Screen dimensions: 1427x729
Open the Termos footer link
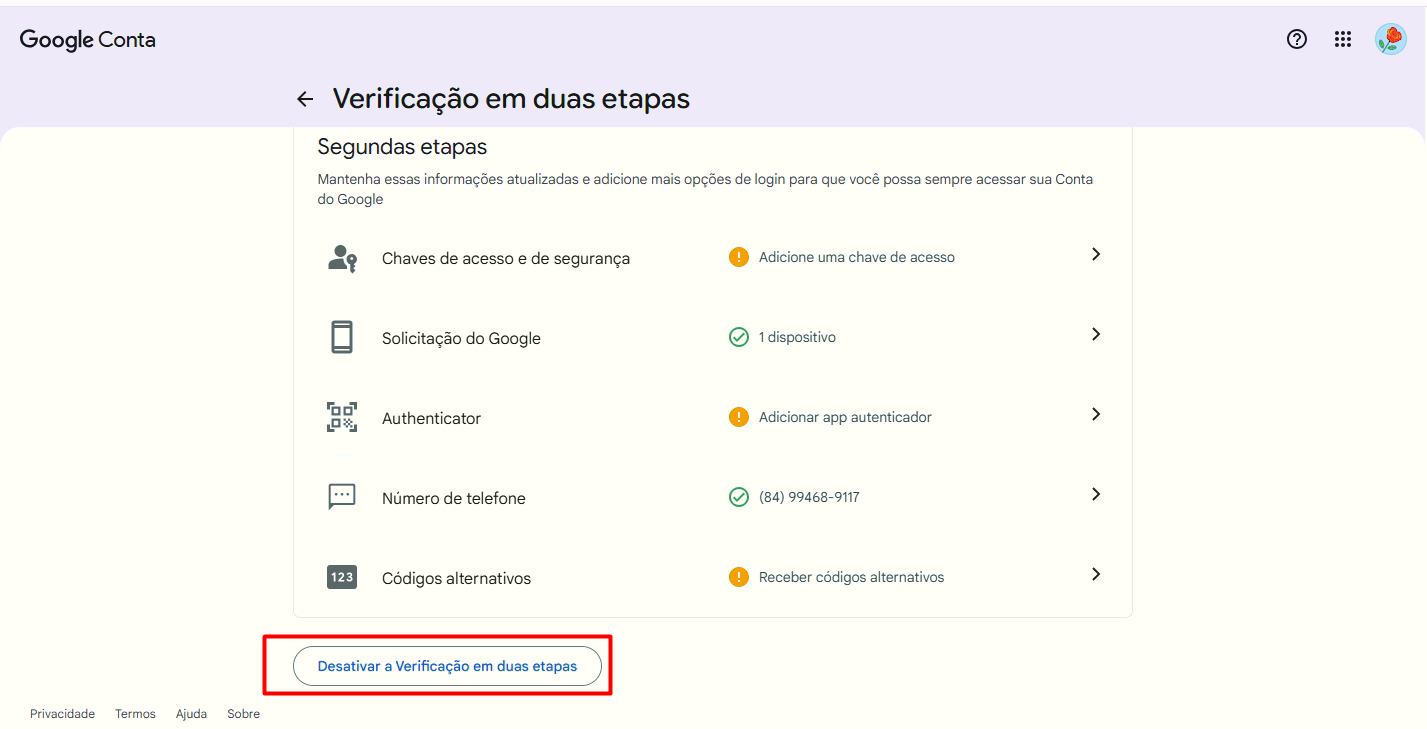click(x=135, y=714)
